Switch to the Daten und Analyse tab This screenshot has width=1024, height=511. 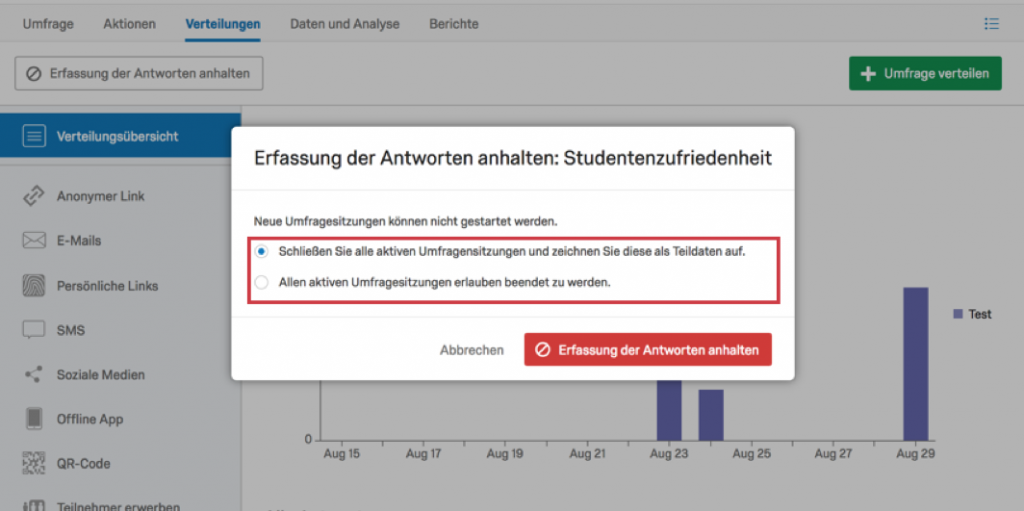point(345,24)
